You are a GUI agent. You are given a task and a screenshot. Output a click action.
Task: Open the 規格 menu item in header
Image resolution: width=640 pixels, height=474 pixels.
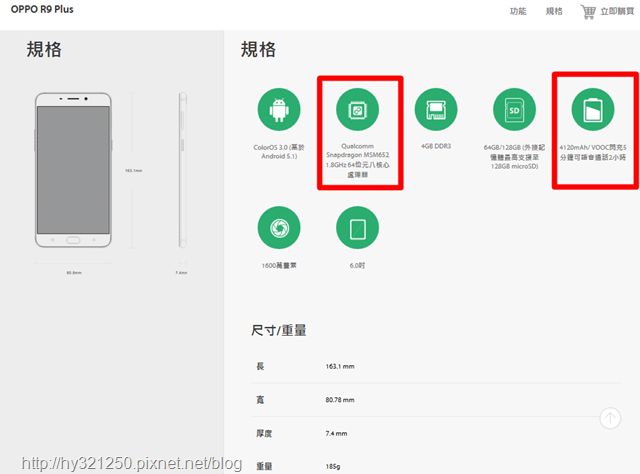pos(554,11)
